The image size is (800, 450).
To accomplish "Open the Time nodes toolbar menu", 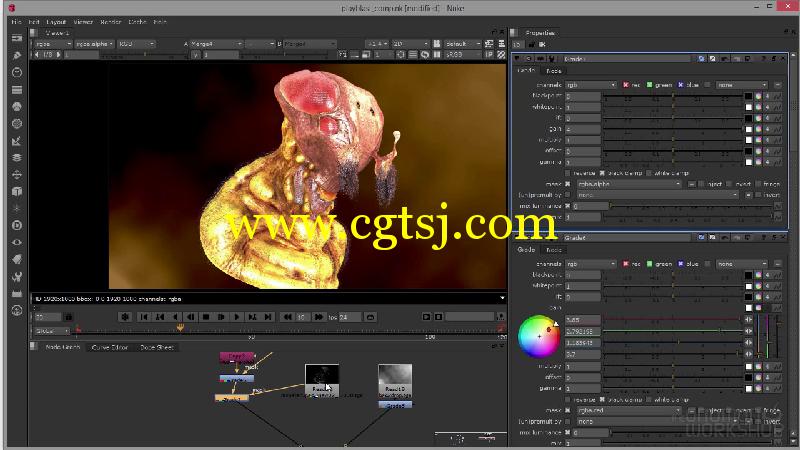I will click(x=17, y=72).
